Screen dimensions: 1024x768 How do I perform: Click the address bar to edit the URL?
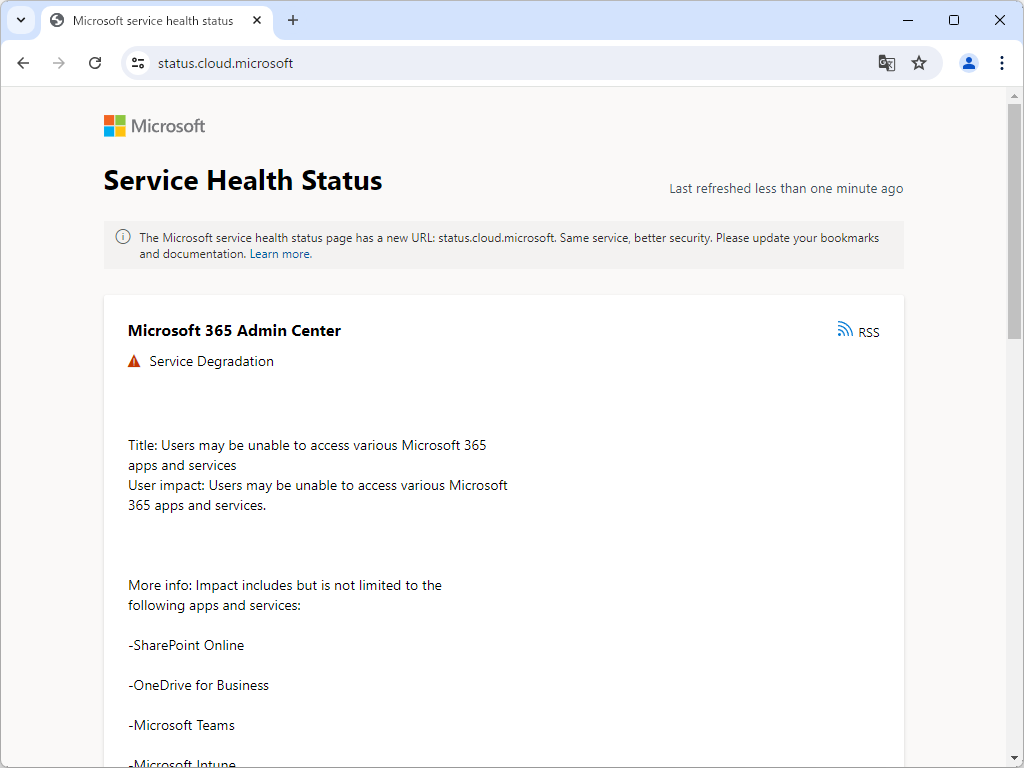pyautogui.click(x=400, y=62)
